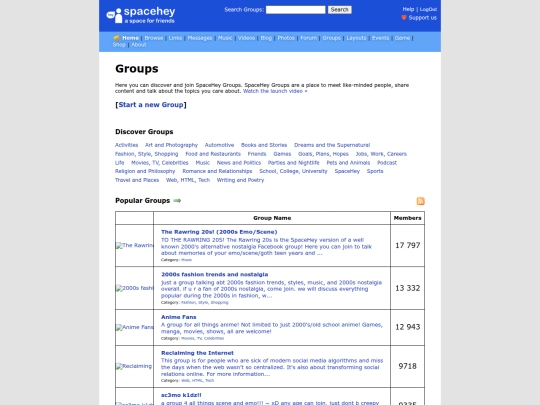Open Reclaiming the Internet group title
Viewport: 540px width, 405px height.
(197, 353)
